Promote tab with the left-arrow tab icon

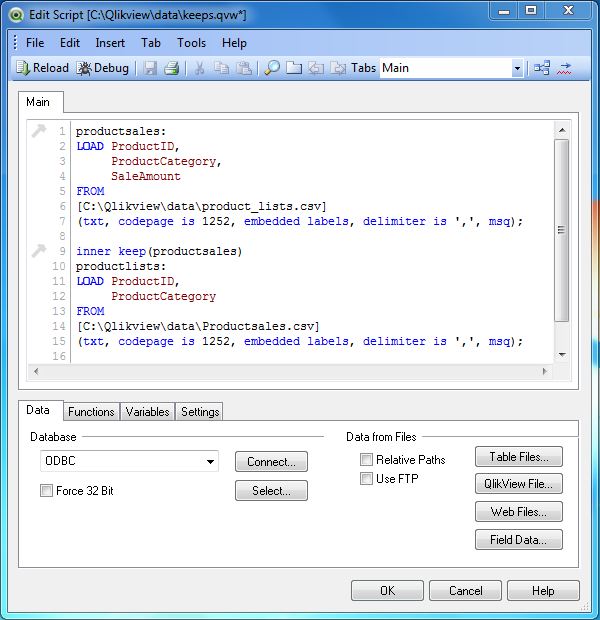pos(316,68)
